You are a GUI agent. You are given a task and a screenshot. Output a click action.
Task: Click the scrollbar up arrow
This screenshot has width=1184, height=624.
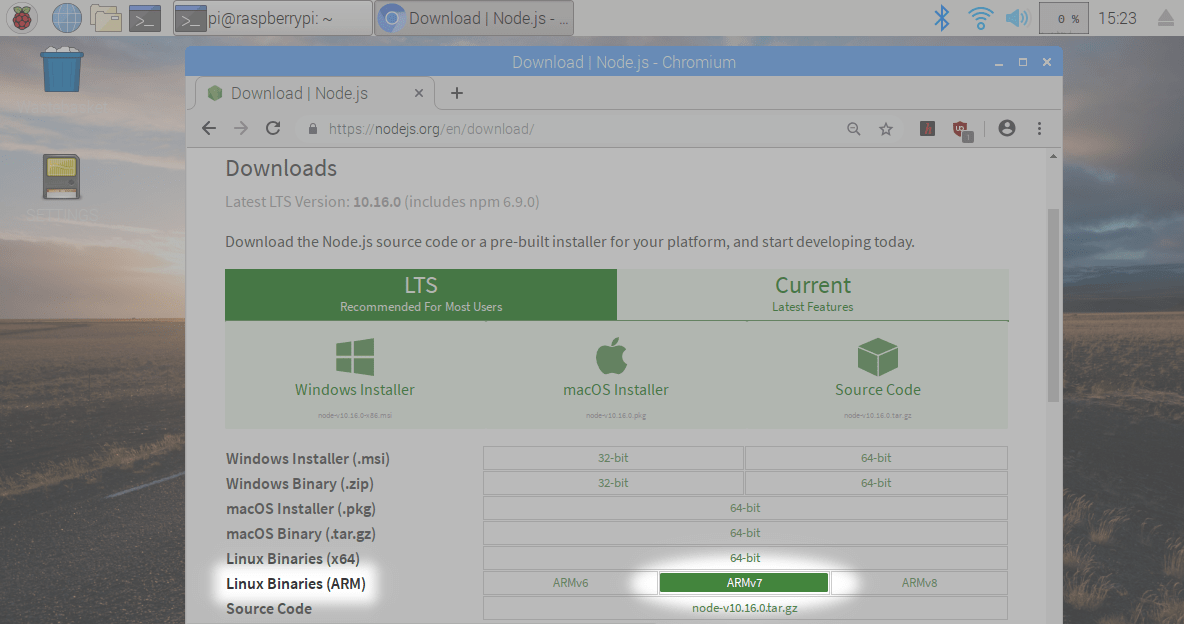[x=1053, y=156]
